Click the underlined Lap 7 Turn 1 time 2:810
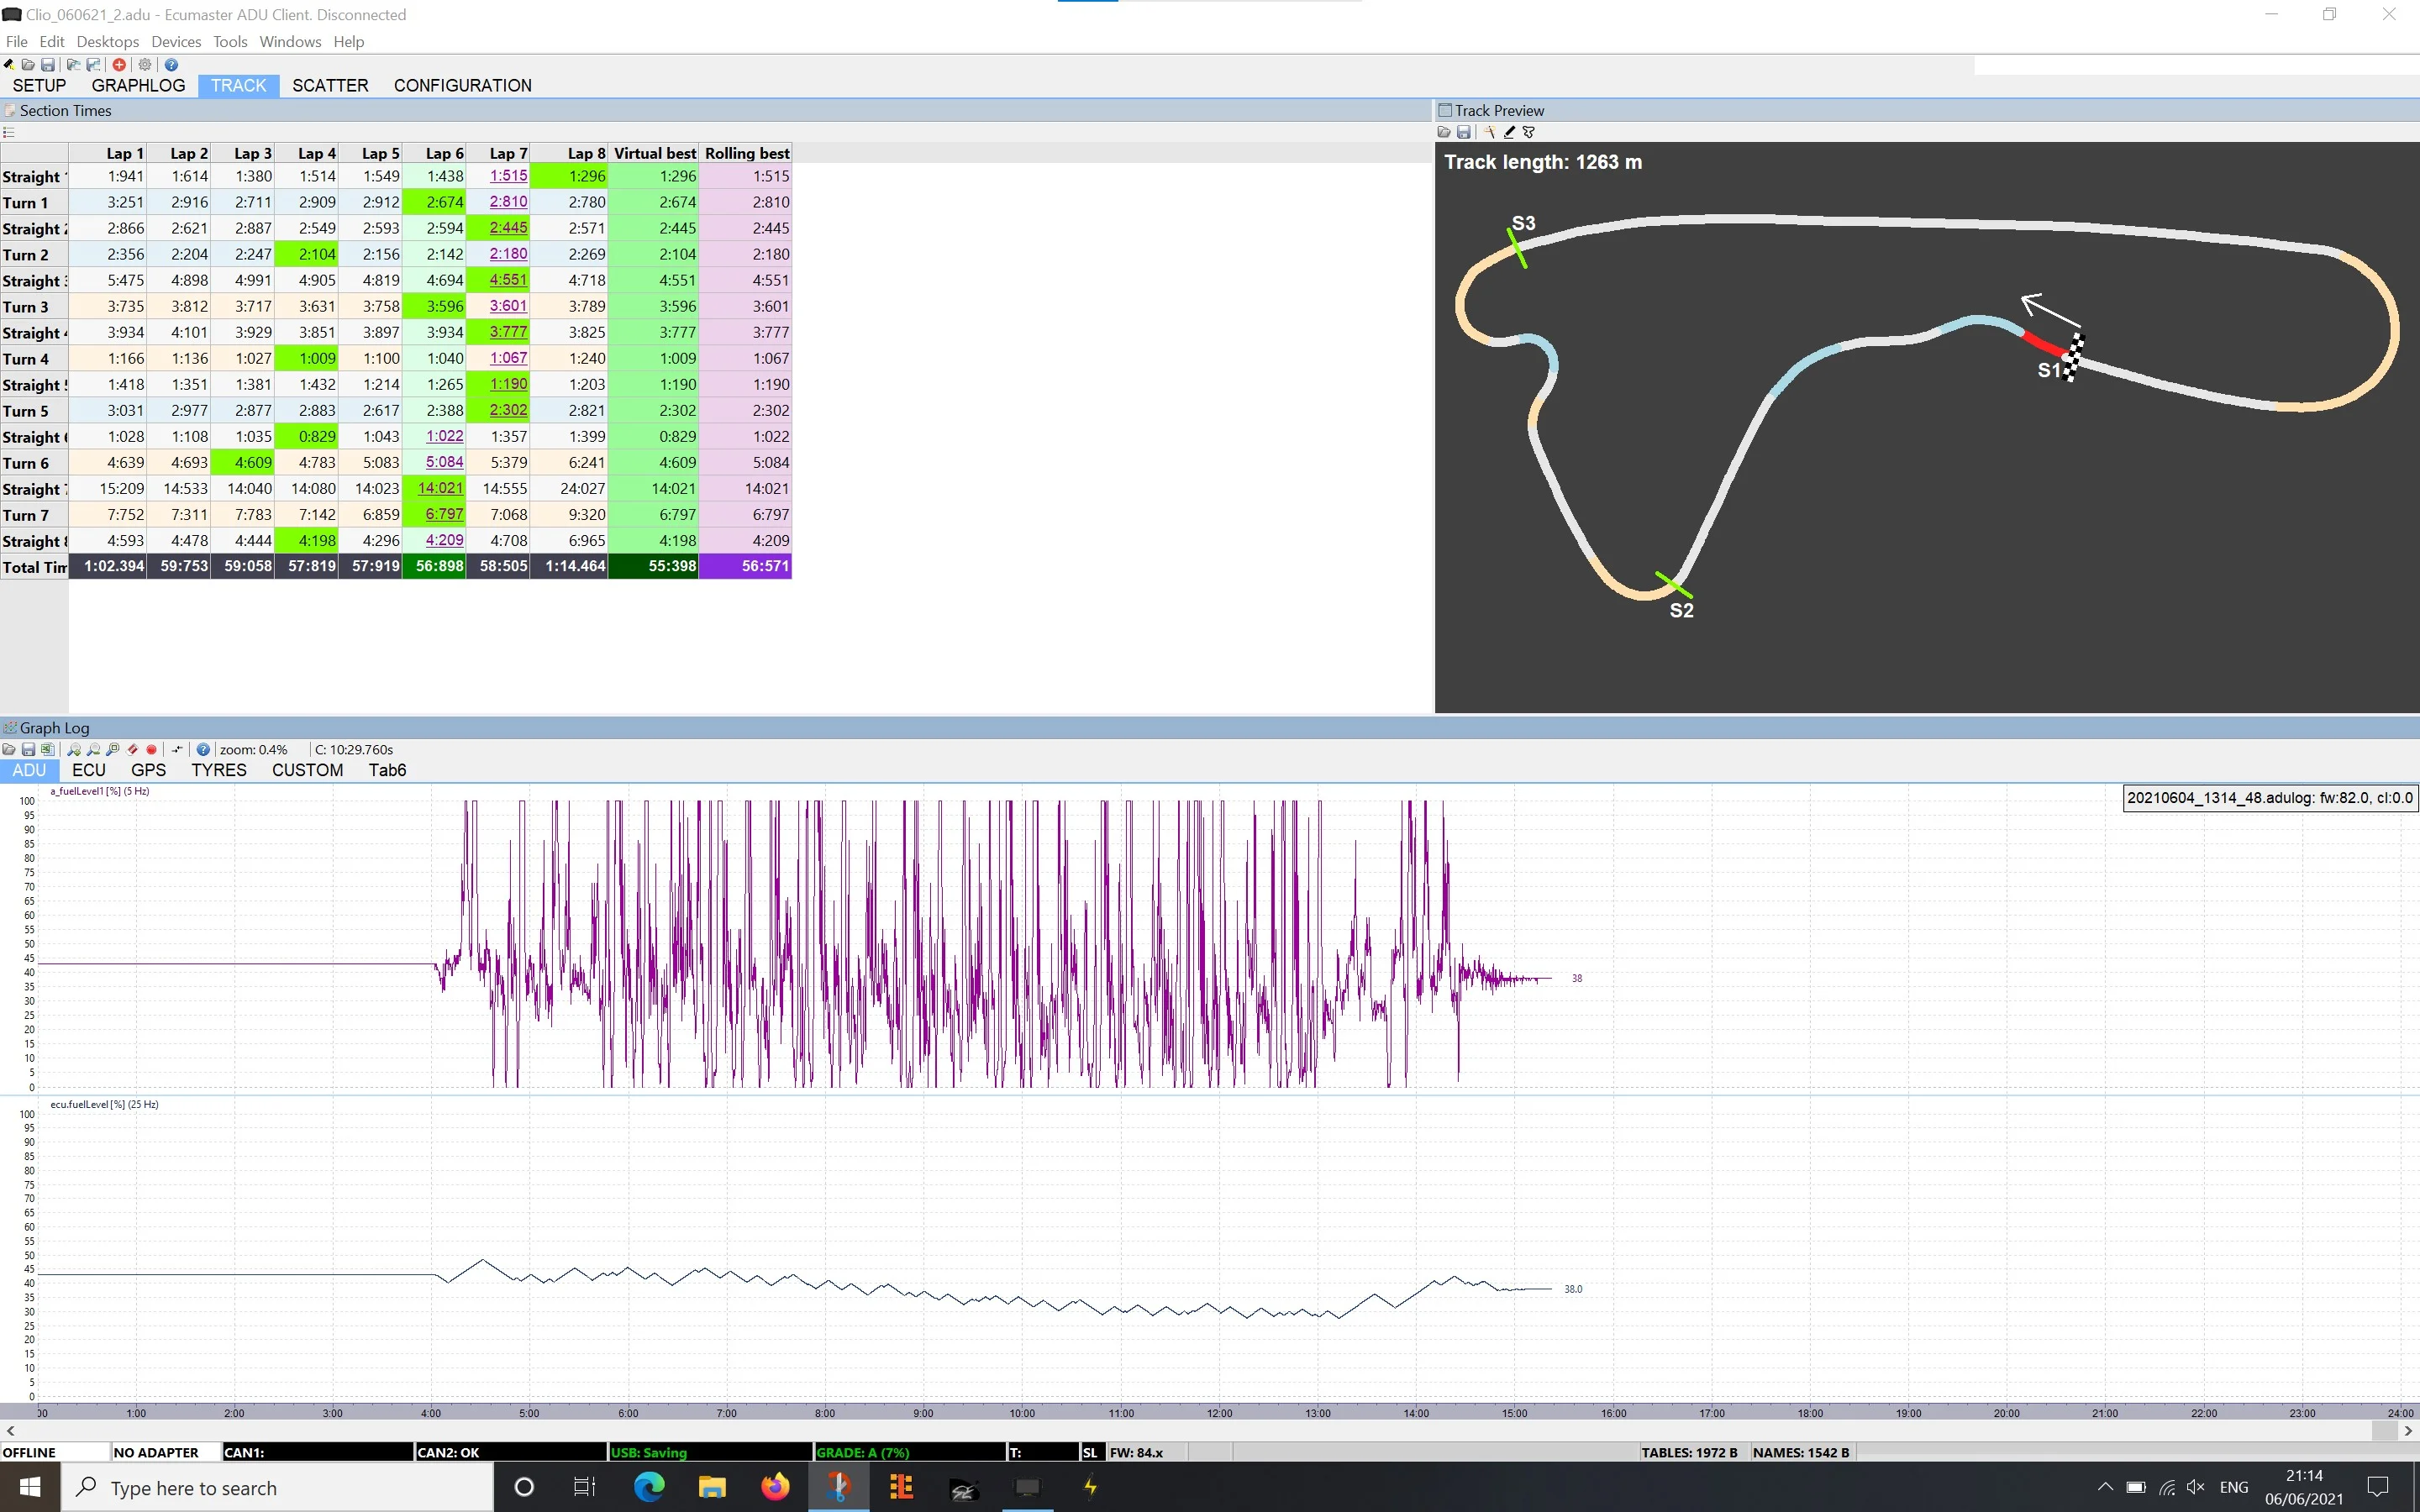2420x1512 pixels. pos(508,201)
